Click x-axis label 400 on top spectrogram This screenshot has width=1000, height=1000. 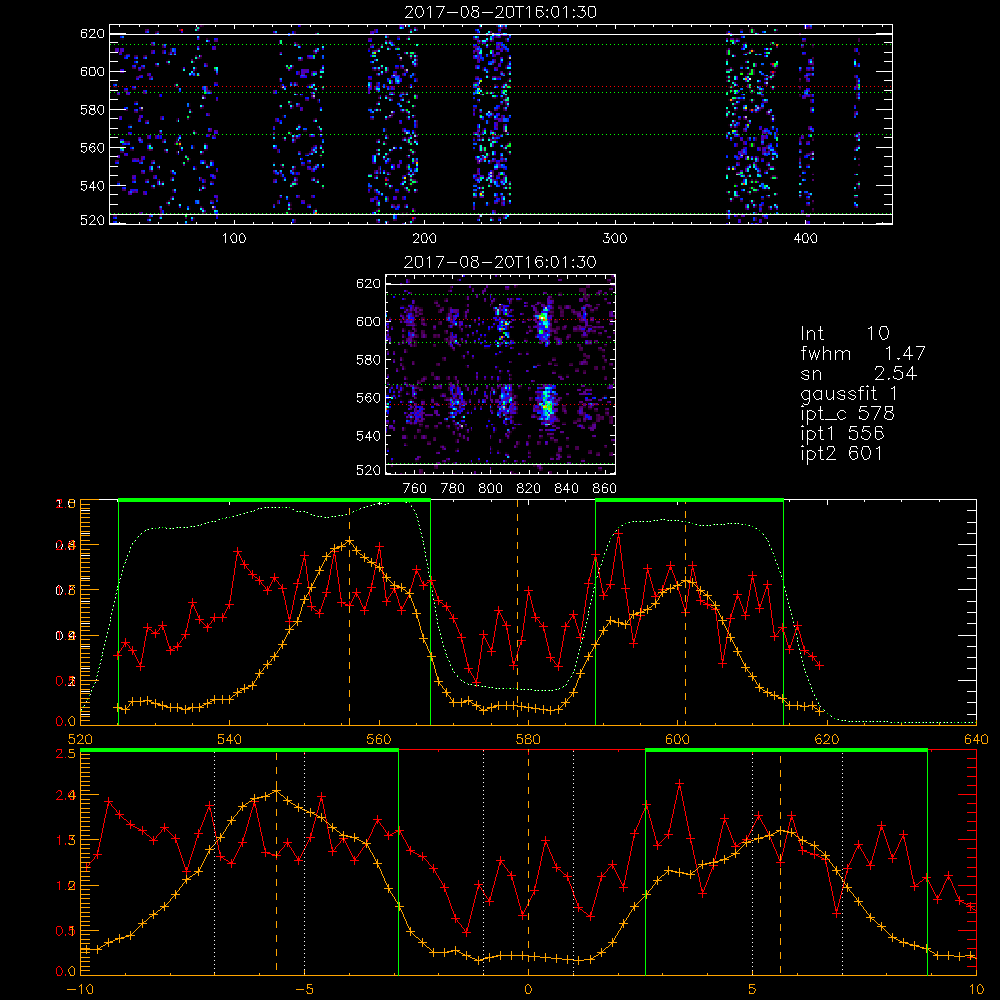(805, 239)
